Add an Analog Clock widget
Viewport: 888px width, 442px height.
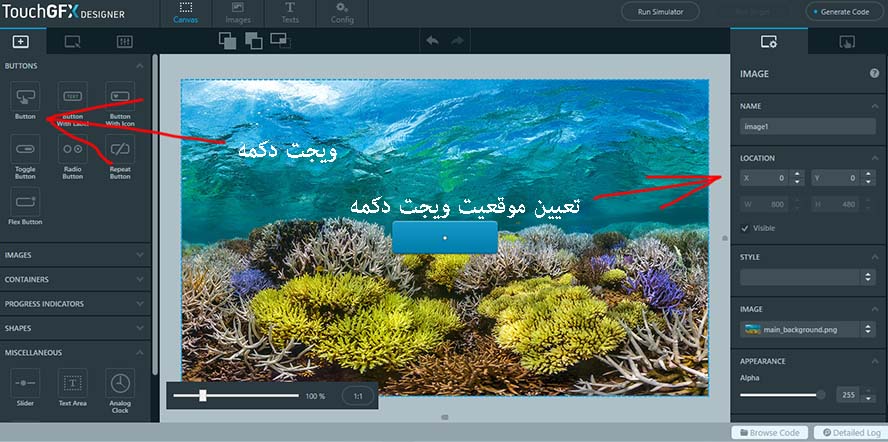tap(120, 388)
